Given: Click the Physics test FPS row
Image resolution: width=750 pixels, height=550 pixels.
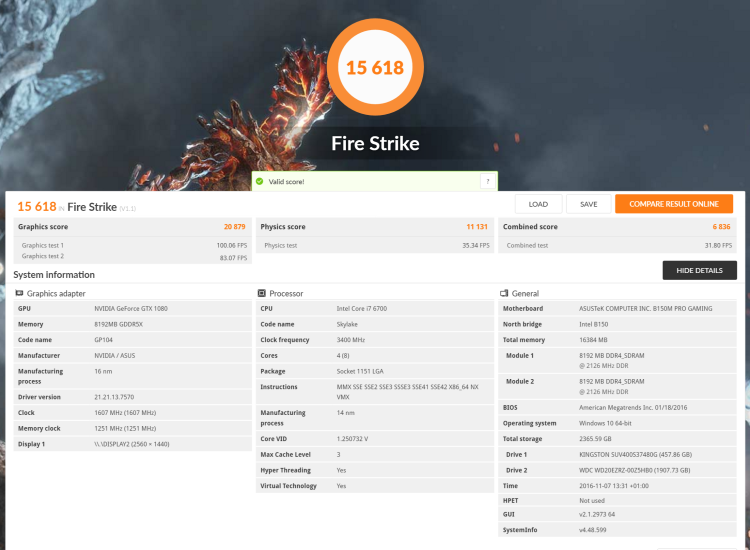Looking at the screenshot, I should point(375,245).
